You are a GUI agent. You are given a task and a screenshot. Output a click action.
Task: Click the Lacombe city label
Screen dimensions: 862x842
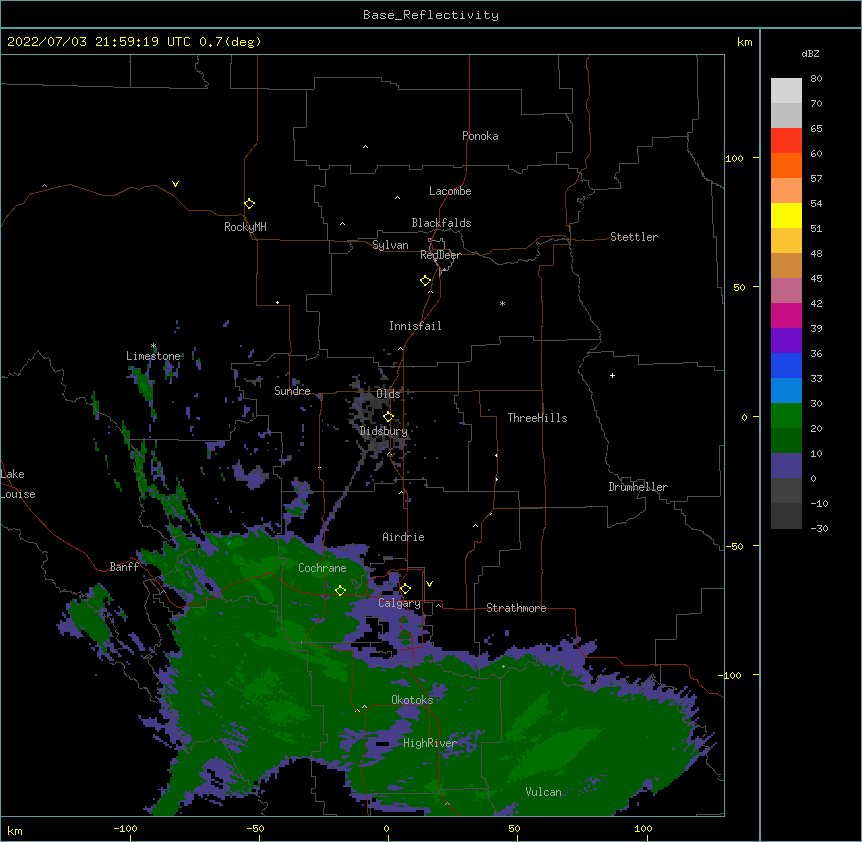[450, 191]
